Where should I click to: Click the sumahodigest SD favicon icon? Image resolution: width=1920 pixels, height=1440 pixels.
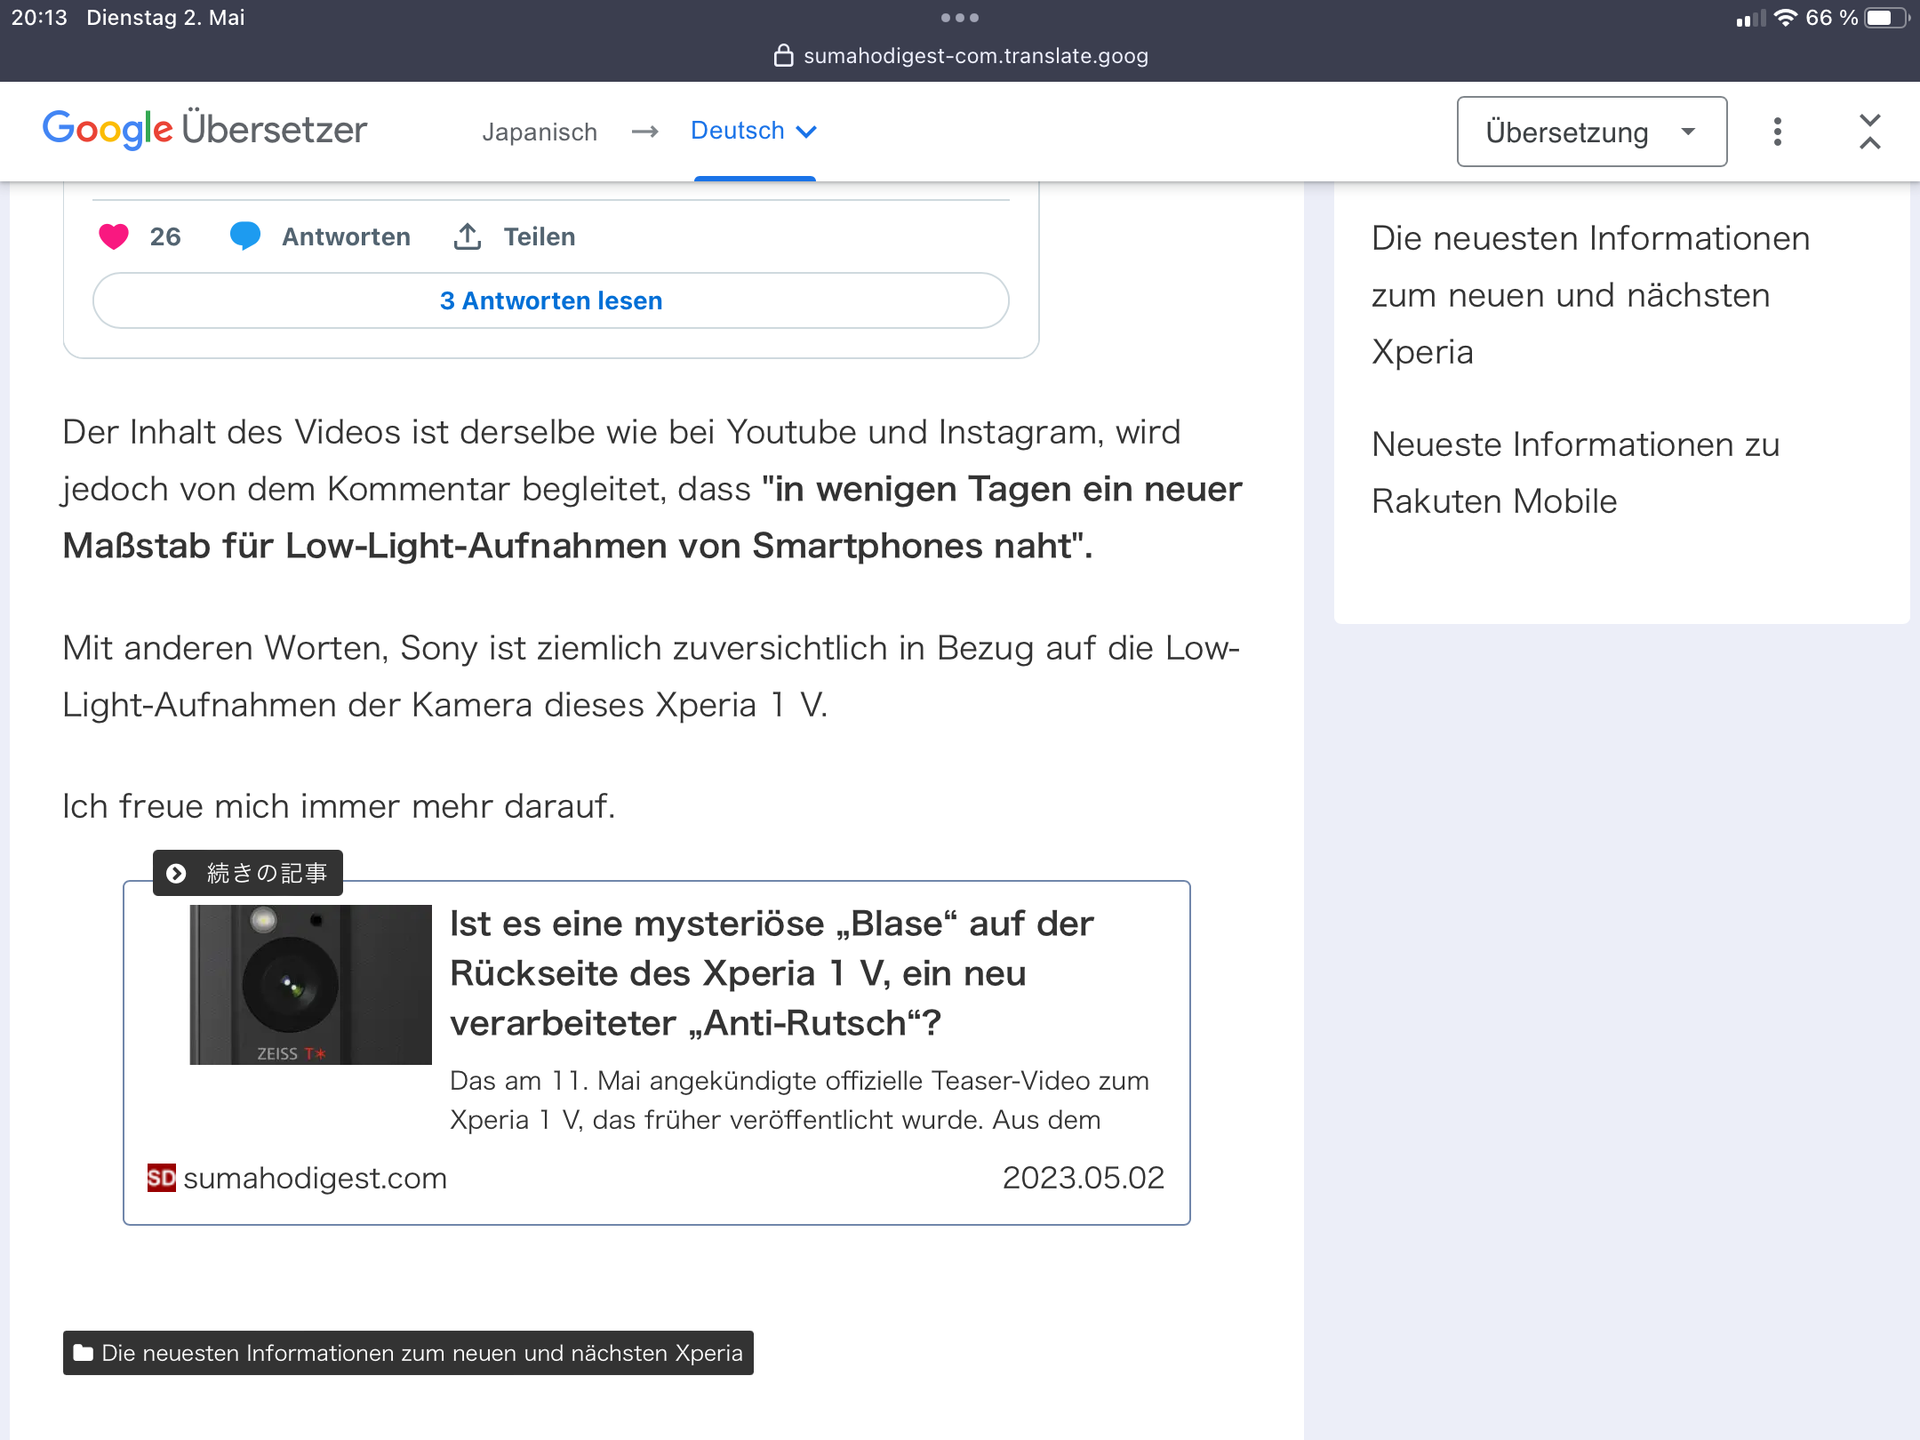pos(161,1178)
